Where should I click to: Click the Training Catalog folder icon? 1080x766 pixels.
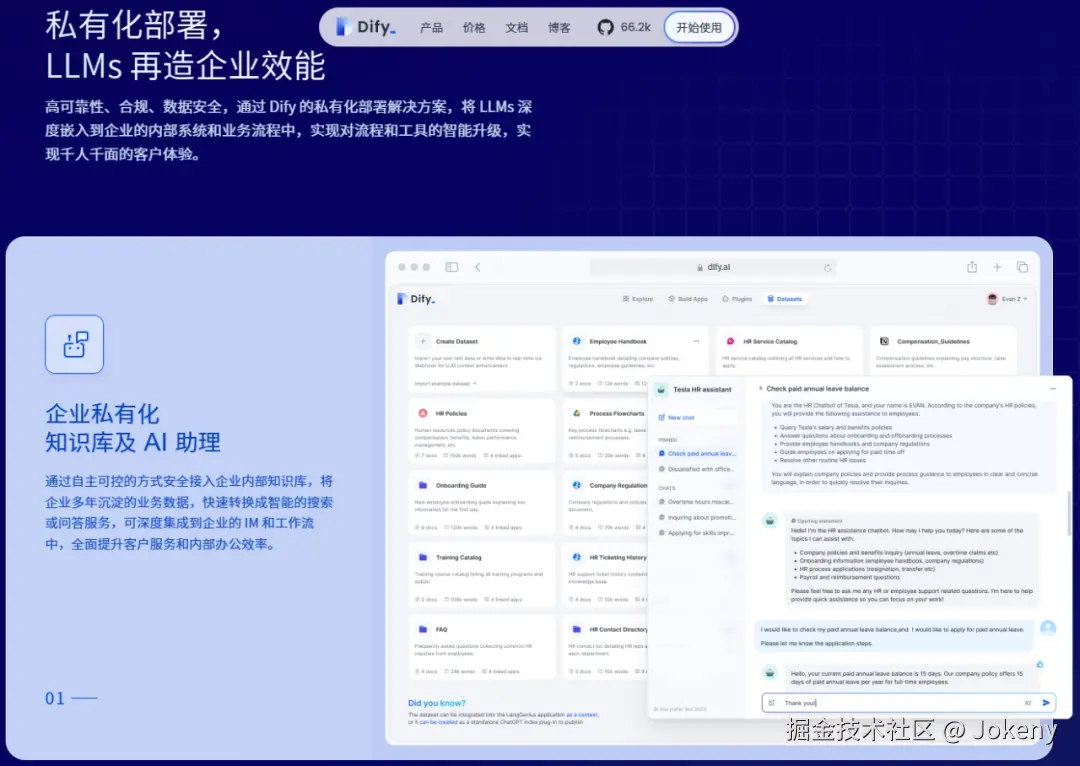pyautogui.click(x=423, y=557)
